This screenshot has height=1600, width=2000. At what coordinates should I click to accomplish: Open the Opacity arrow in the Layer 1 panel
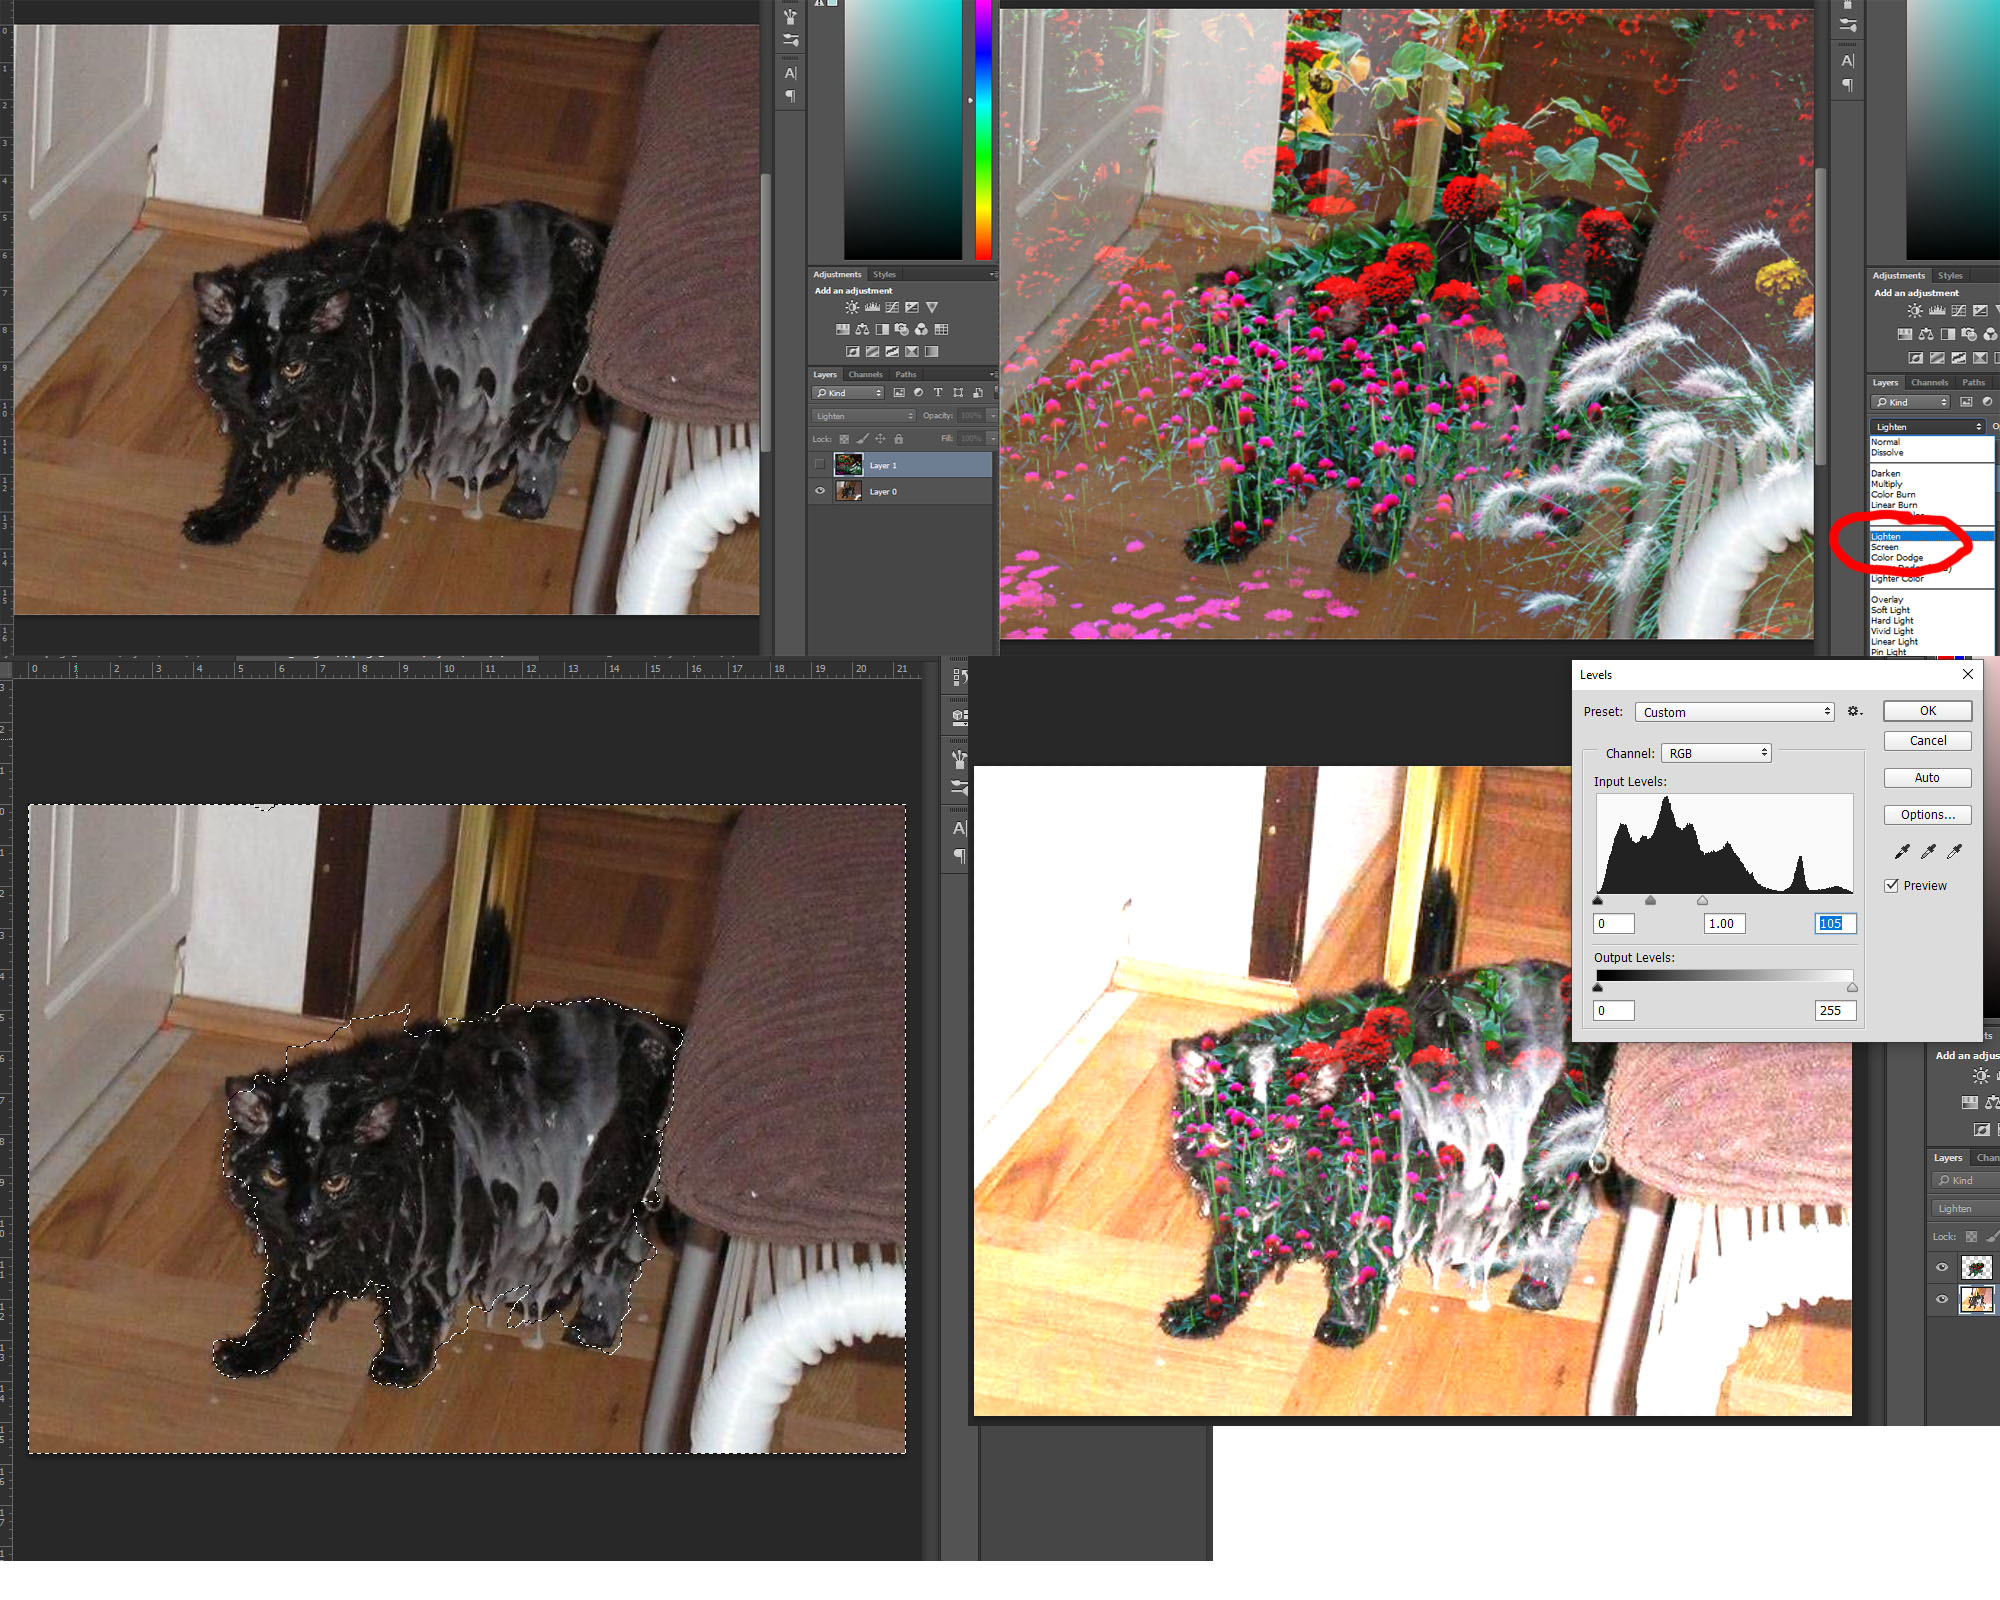tap(992, 416)
